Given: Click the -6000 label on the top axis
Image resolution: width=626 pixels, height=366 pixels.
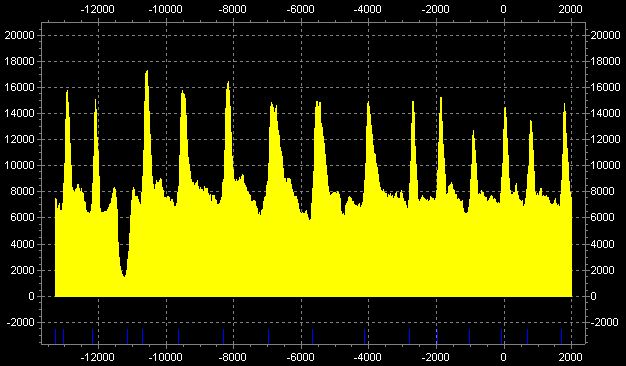Looking at the screenshot, I should pyautogui.click(x=301, y=9).
